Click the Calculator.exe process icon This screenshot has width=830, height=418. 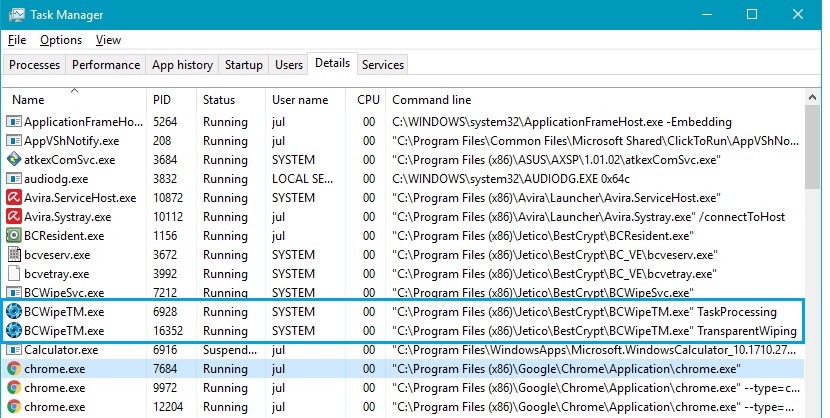point(14,350)
